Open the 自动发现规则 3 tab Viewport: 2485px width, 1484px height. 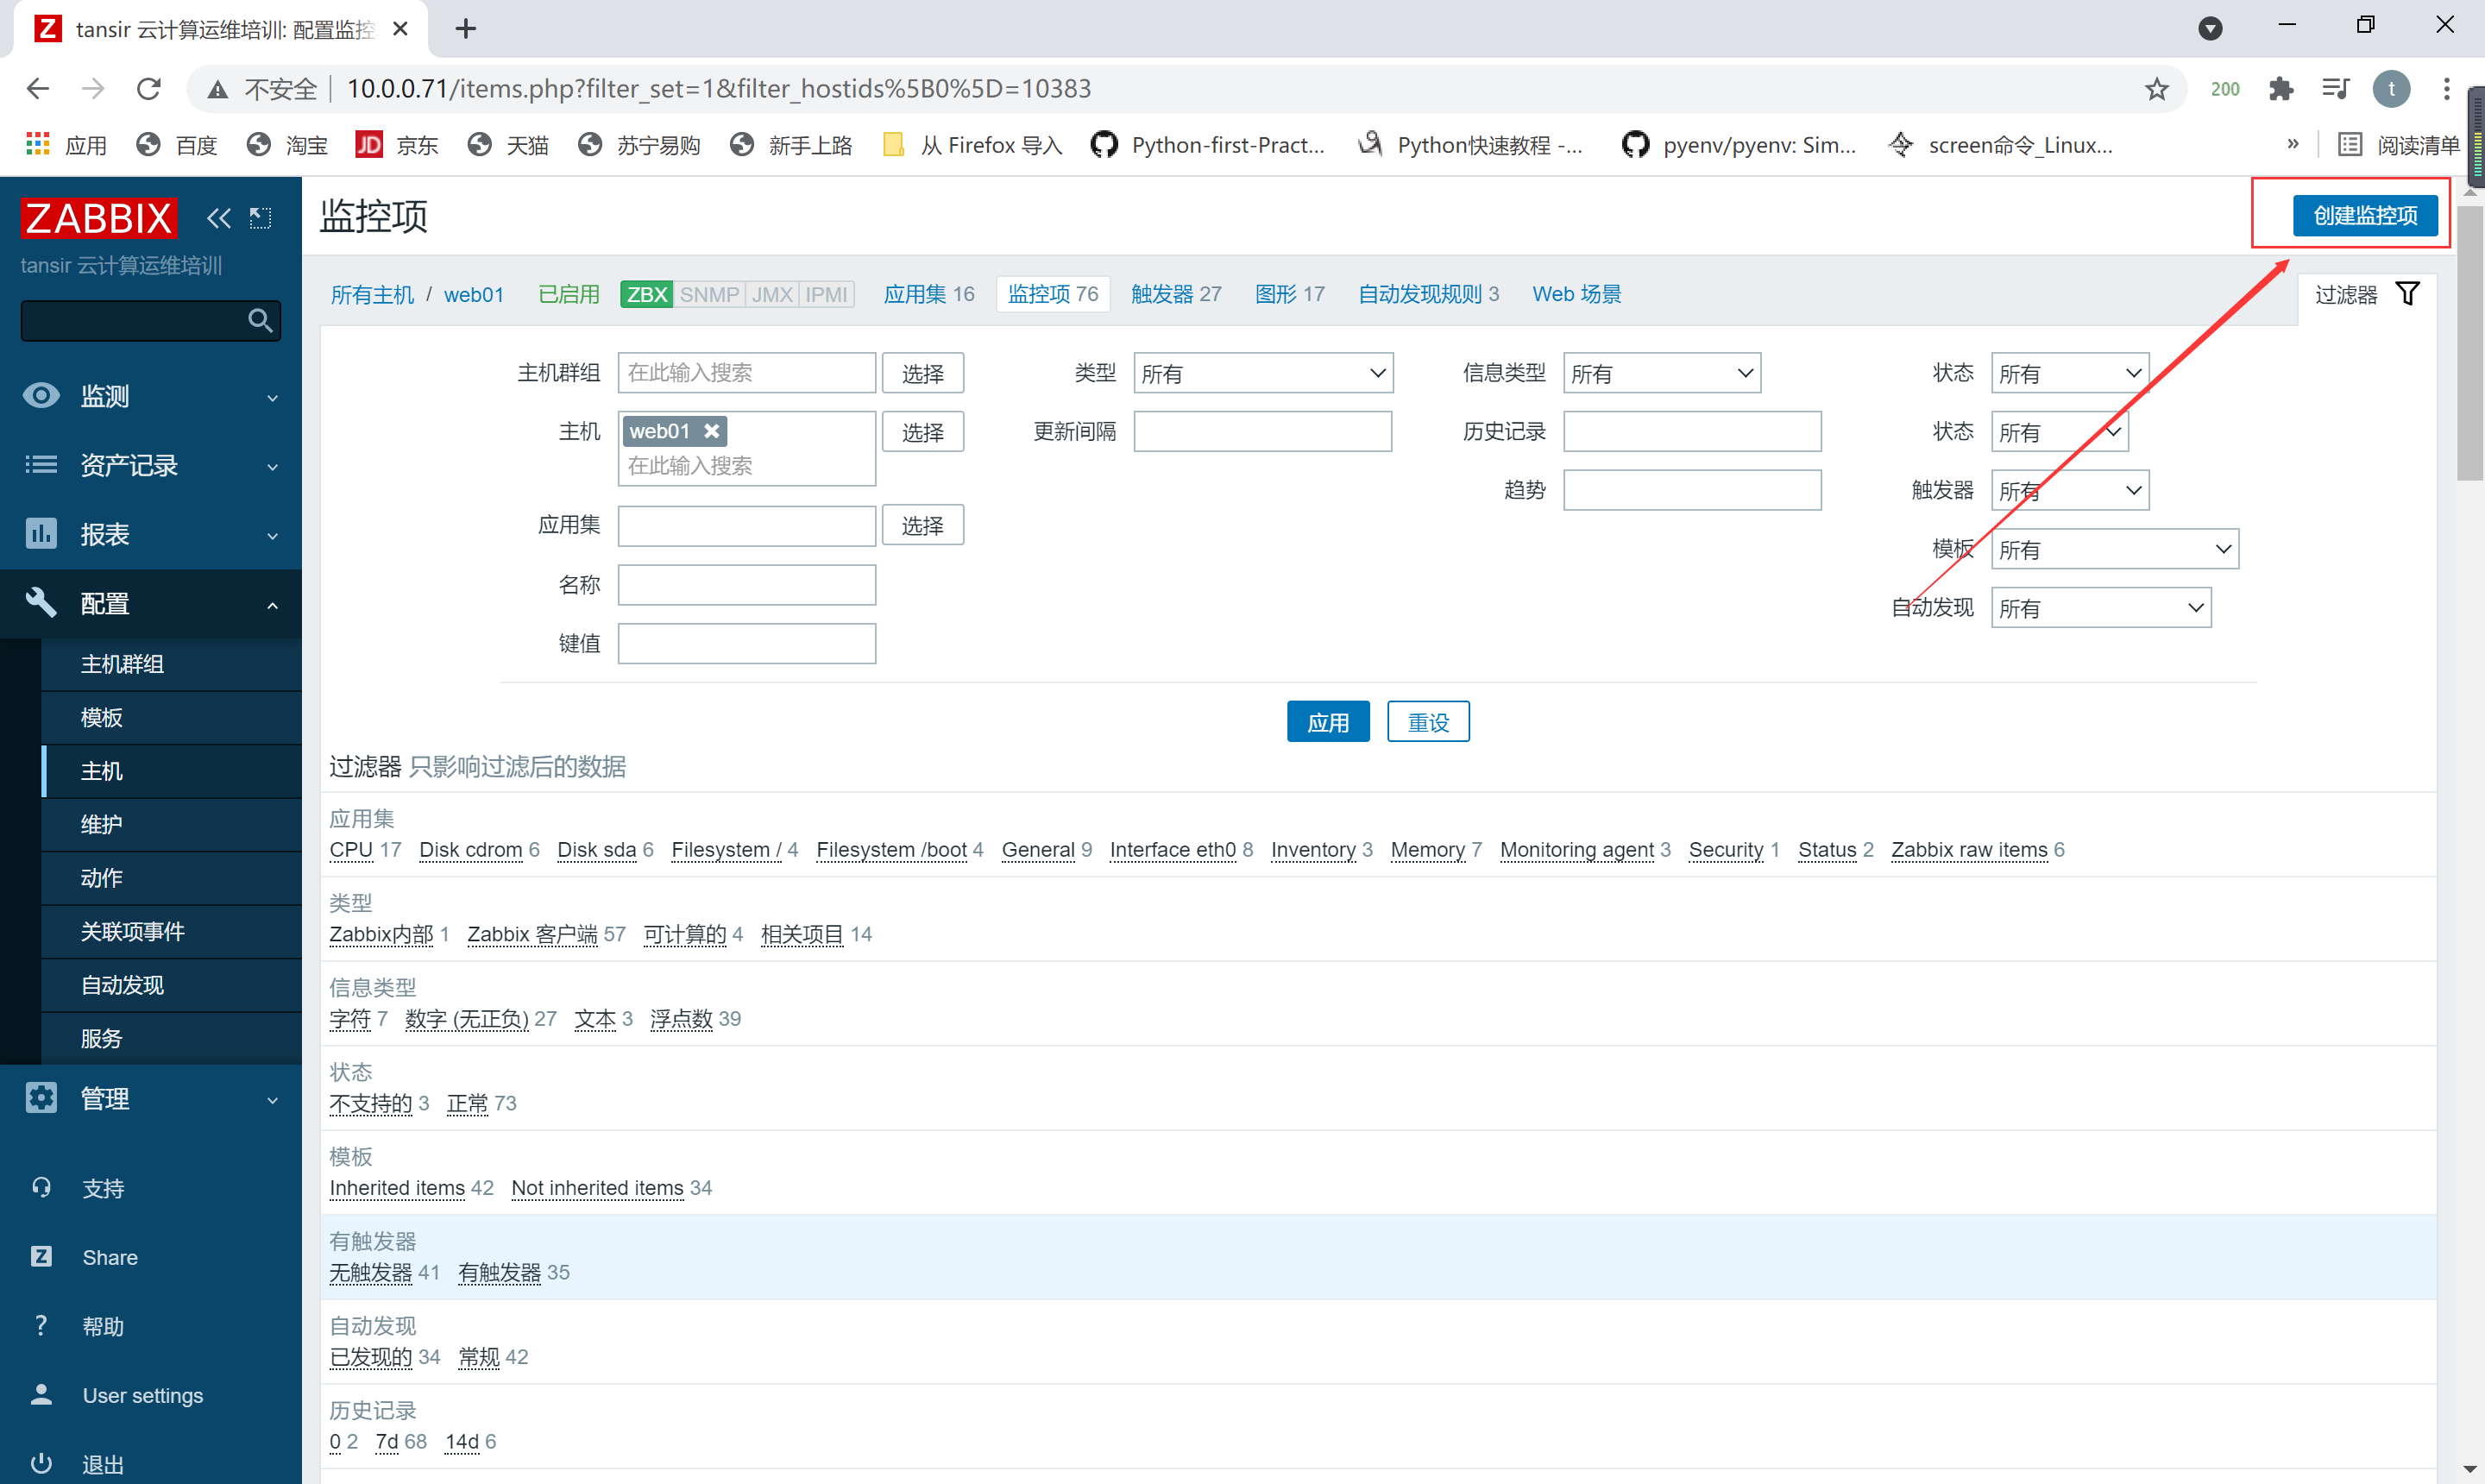tap(1428, 294)
